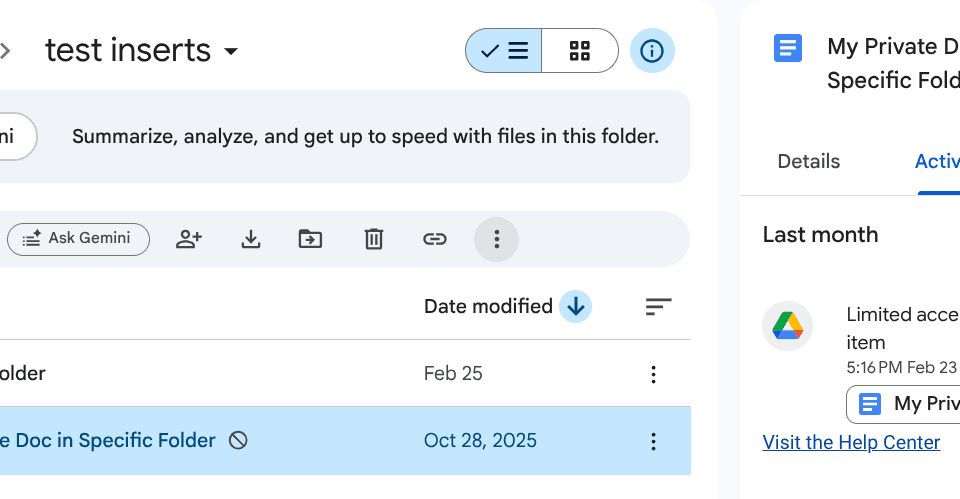Image resolution: width=960 pixels, height=499 pixels.
Task: Visit the Help Center link
Action: coord(851,442)
